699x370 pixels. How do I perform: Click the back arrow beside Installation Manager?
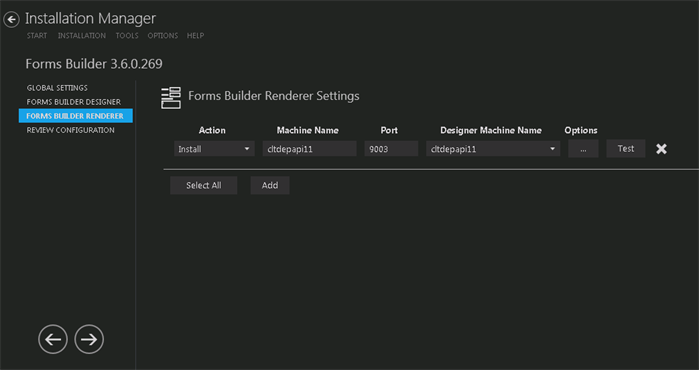(11, 20)
